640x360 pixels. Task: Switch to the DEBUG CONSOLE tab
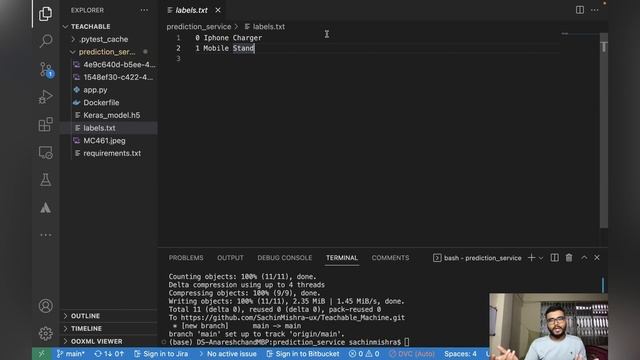click(284, 258)
